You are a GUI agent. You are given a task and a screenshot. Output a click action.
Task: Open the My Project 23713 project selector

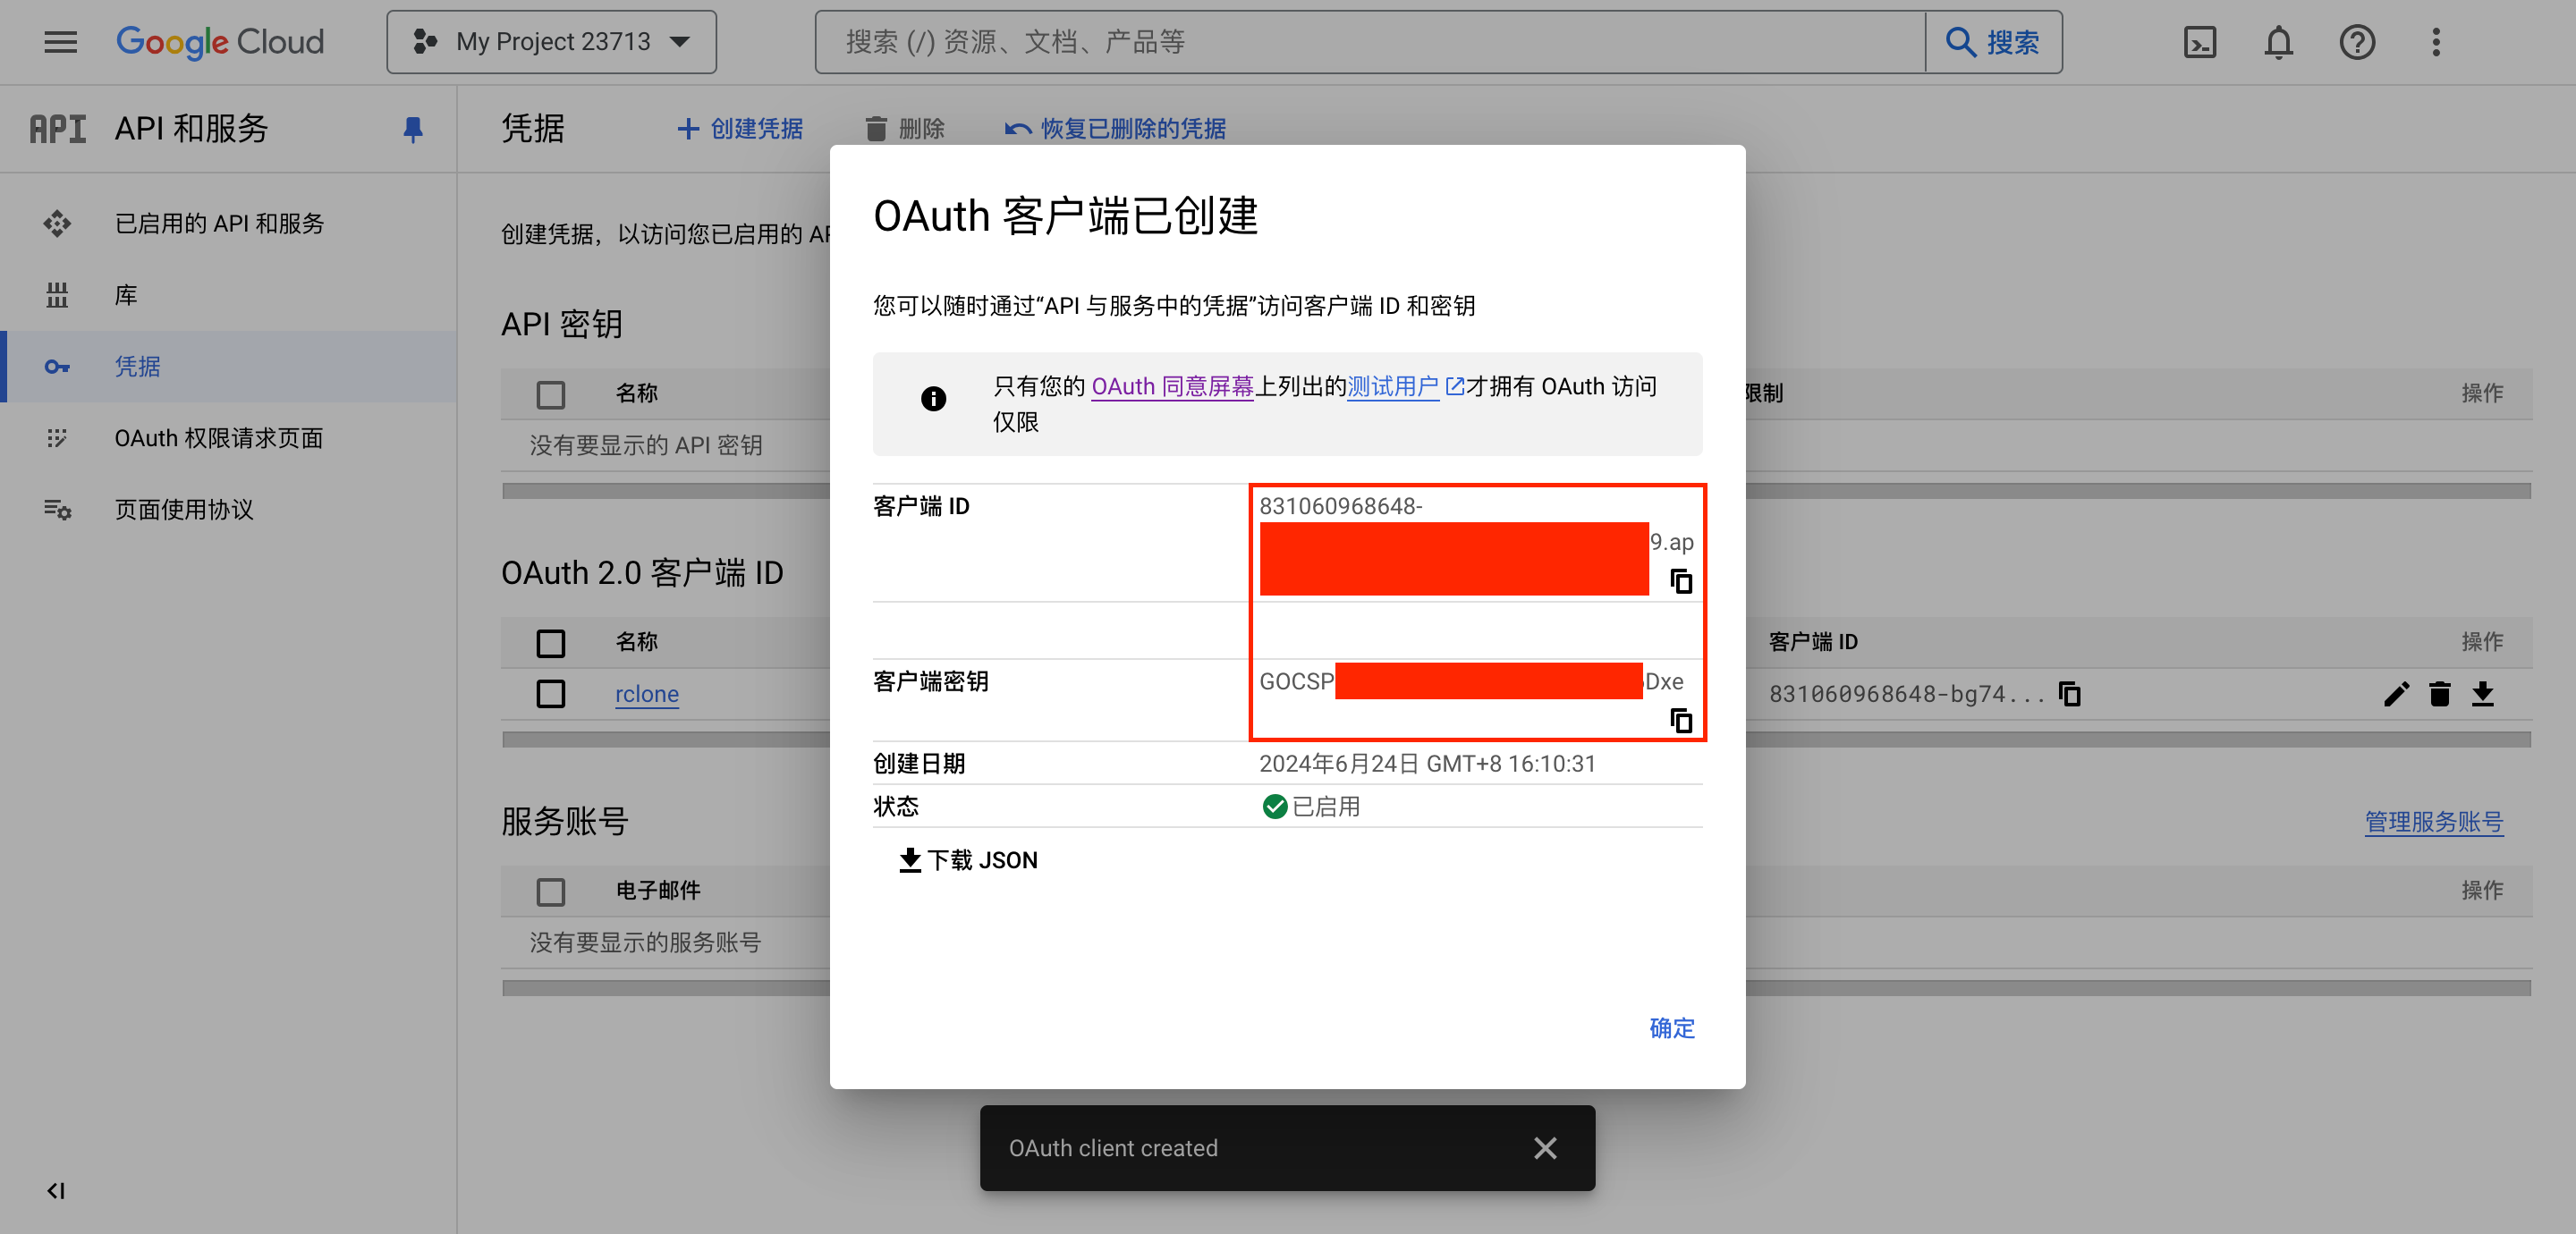[551, 42]
